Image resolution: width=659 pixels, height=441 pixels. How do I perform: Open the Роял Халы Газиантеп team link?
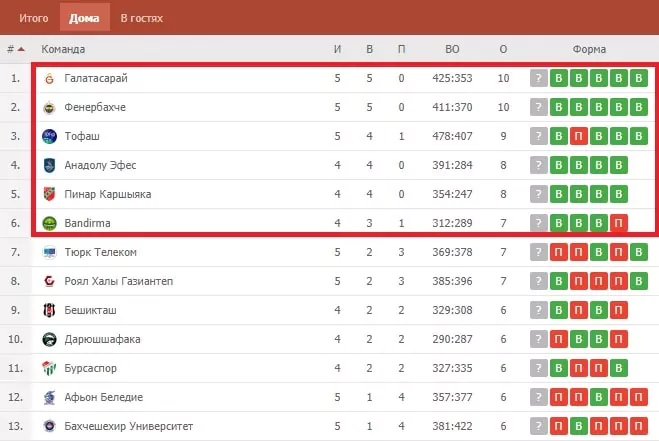click(119, 281)
